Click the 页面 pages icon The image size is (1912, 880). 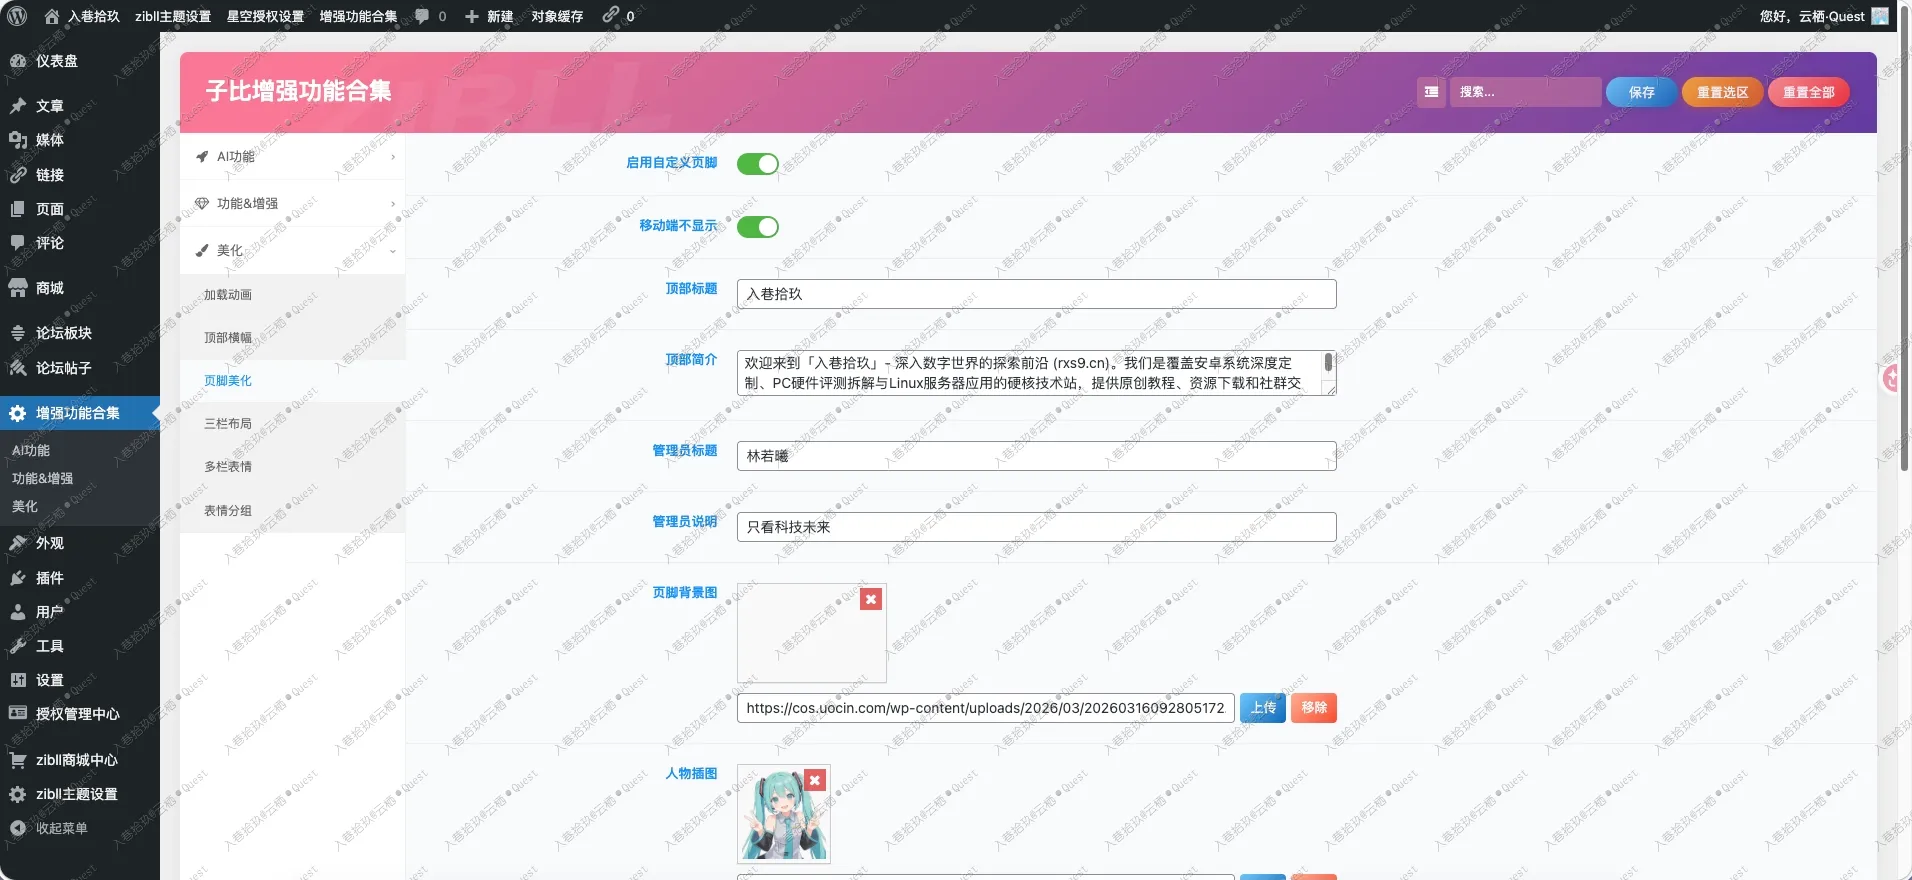[18, 209]
